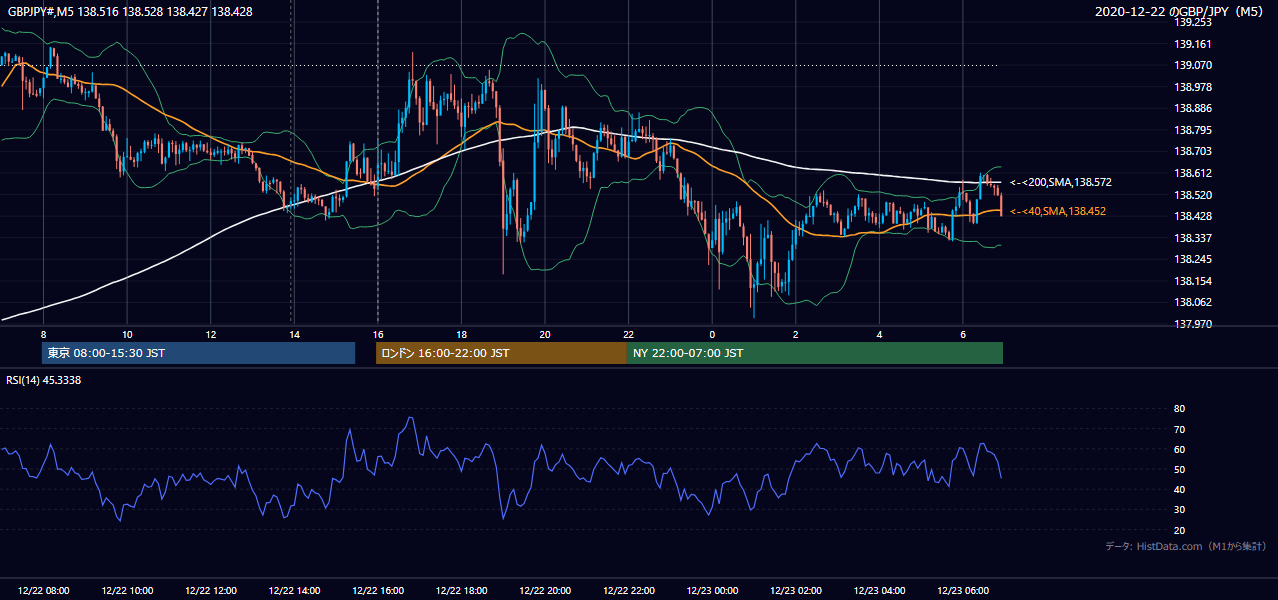This screenshot has height=600, width=1278.
Task: Click the 138.520 price axis label
Action: tap(1193, 195)
